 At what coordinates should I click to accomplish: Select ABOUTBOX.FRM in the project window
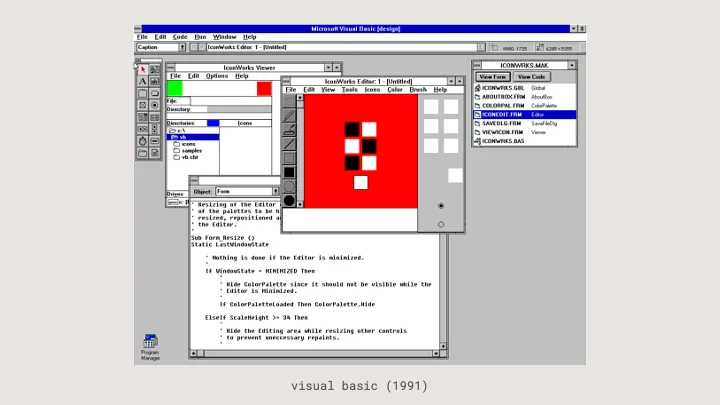coord(525,97)
